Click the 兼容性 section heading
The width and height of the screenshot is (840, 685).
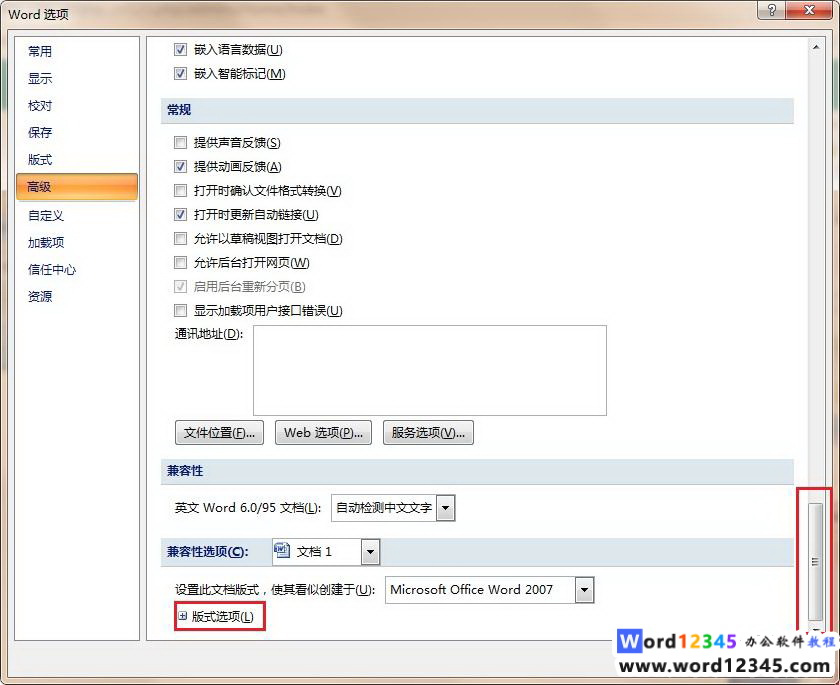(185, 471)
